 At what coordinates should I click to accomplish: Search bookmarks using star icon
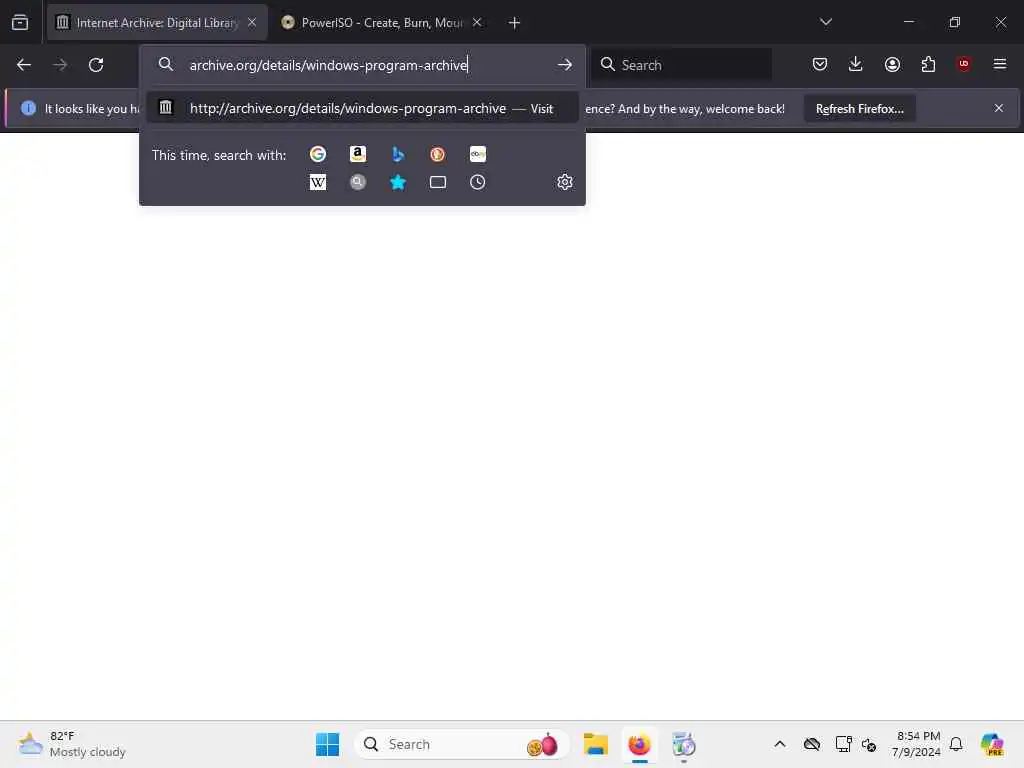(x=398, y=182)
